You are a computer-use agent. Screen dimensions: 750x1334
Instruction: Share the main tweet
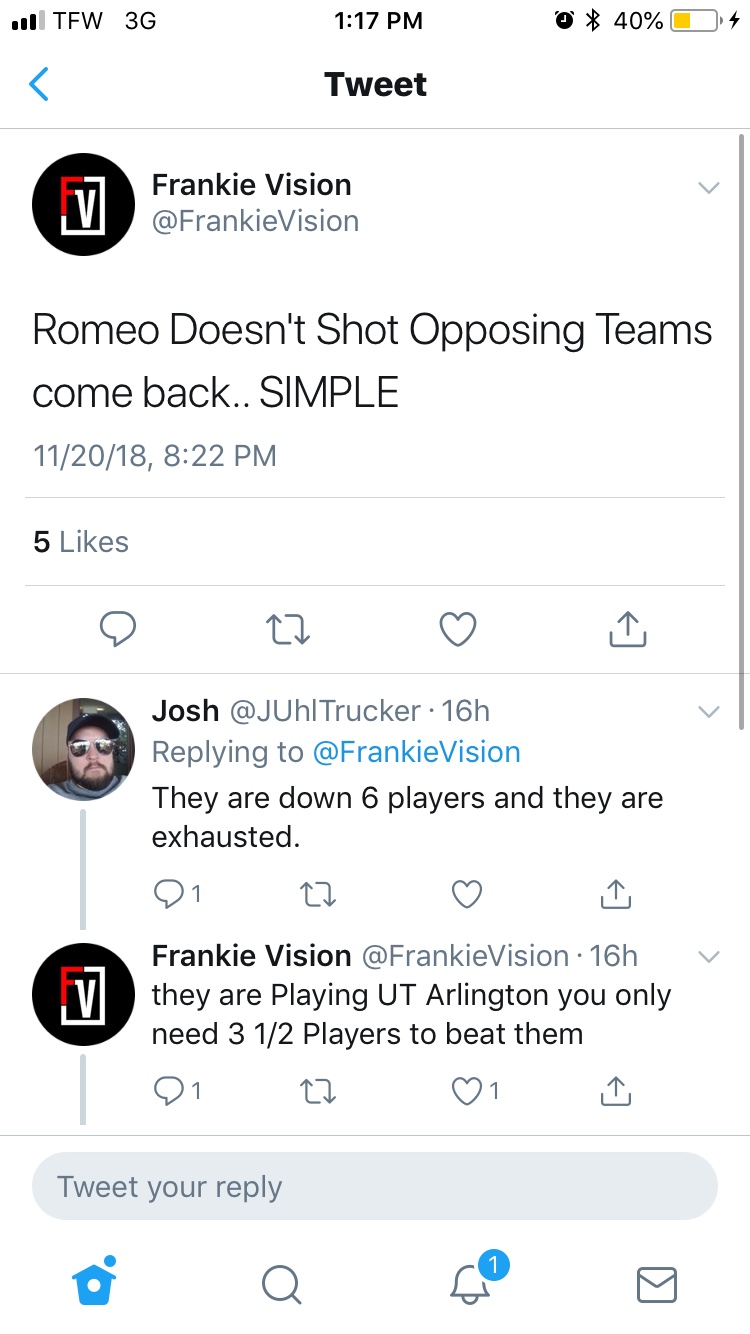click(628, 629)
